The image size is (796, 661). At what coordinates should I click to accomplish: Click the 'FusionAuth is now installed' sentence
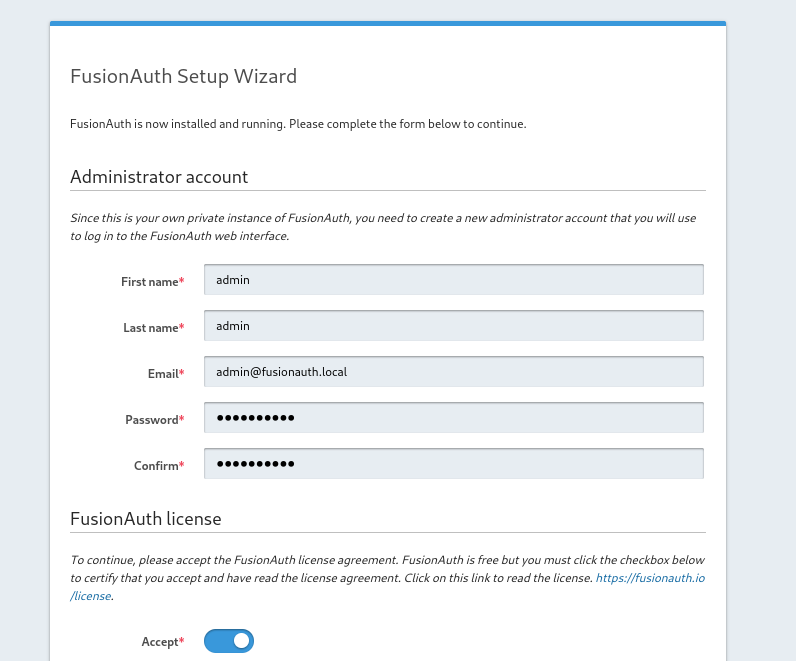(298, 124)
